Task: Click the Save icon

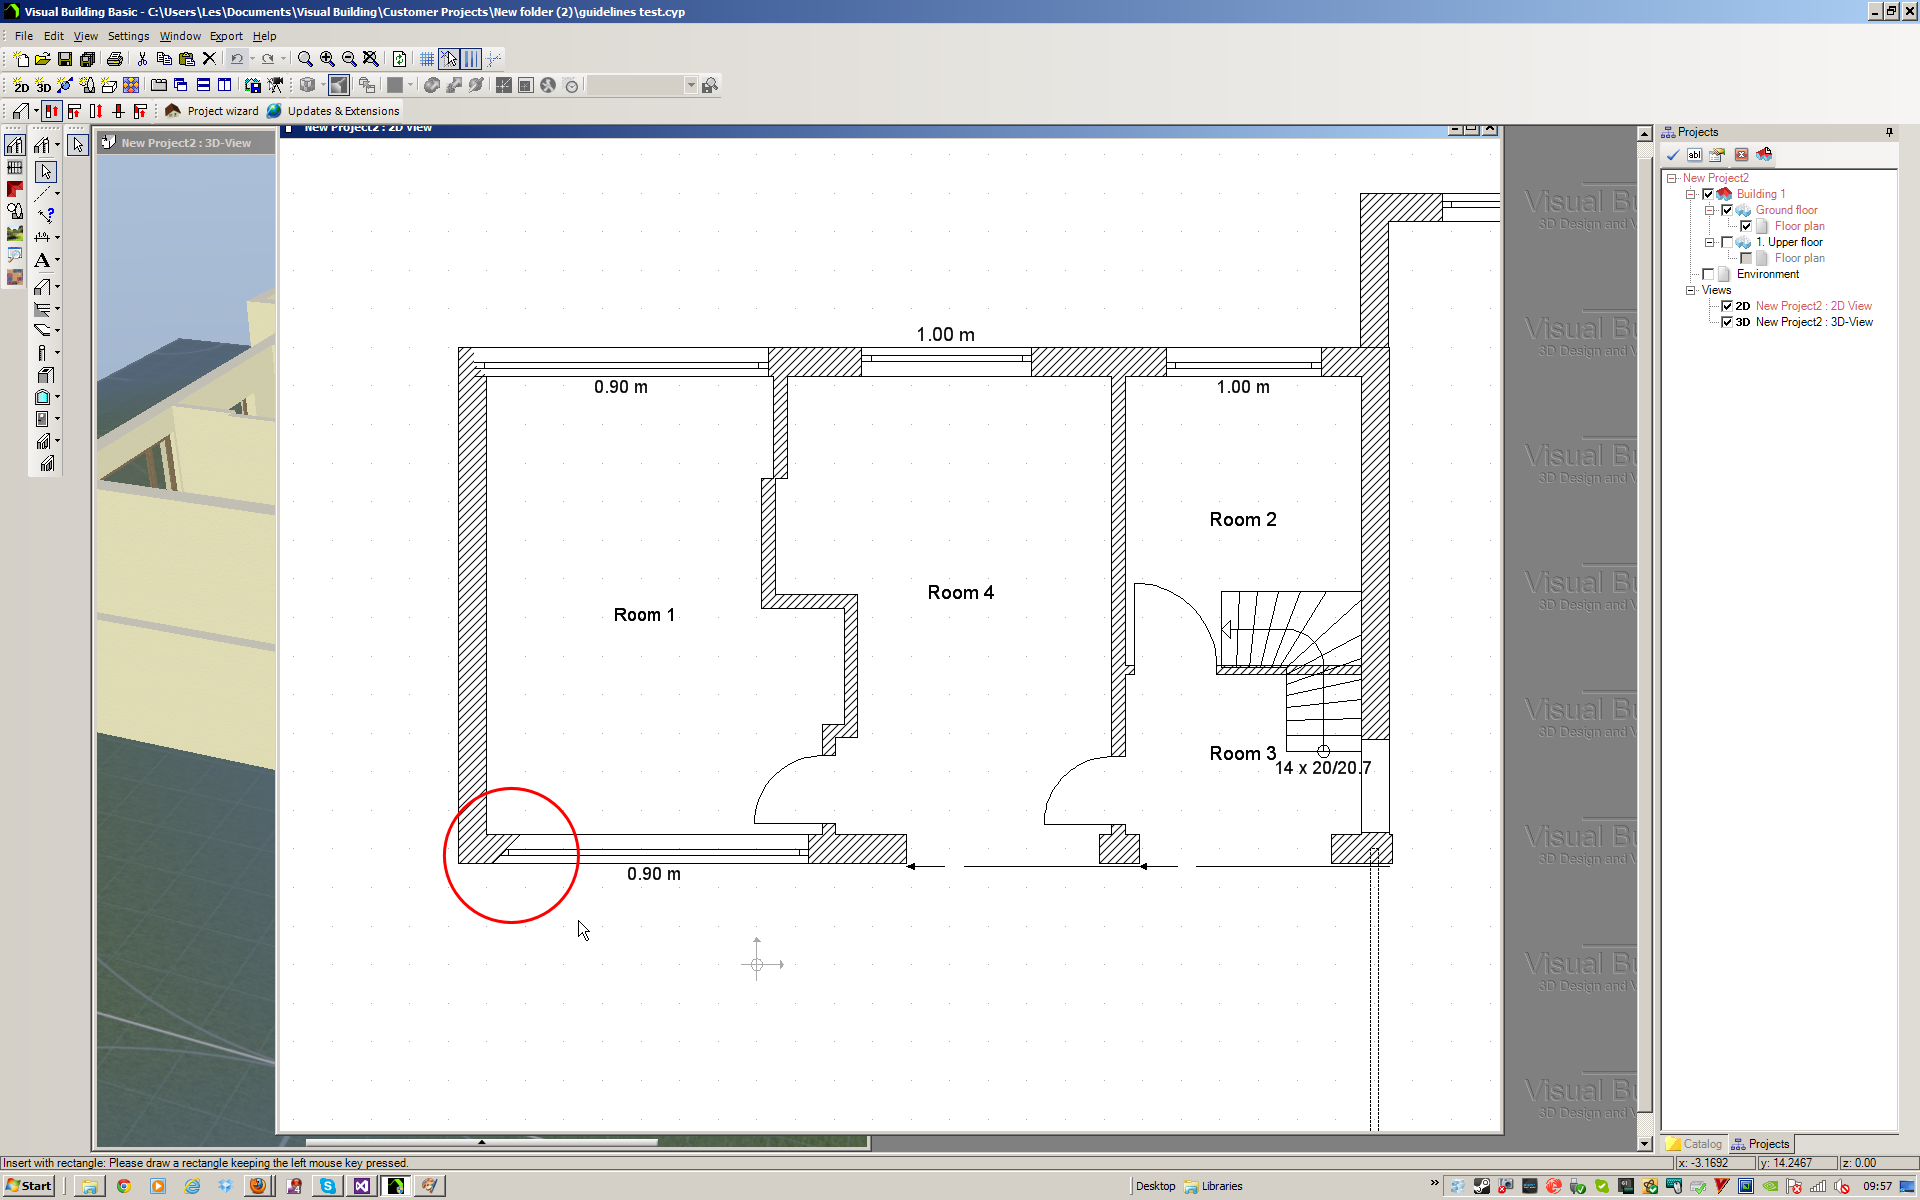Action: point(63,58)
